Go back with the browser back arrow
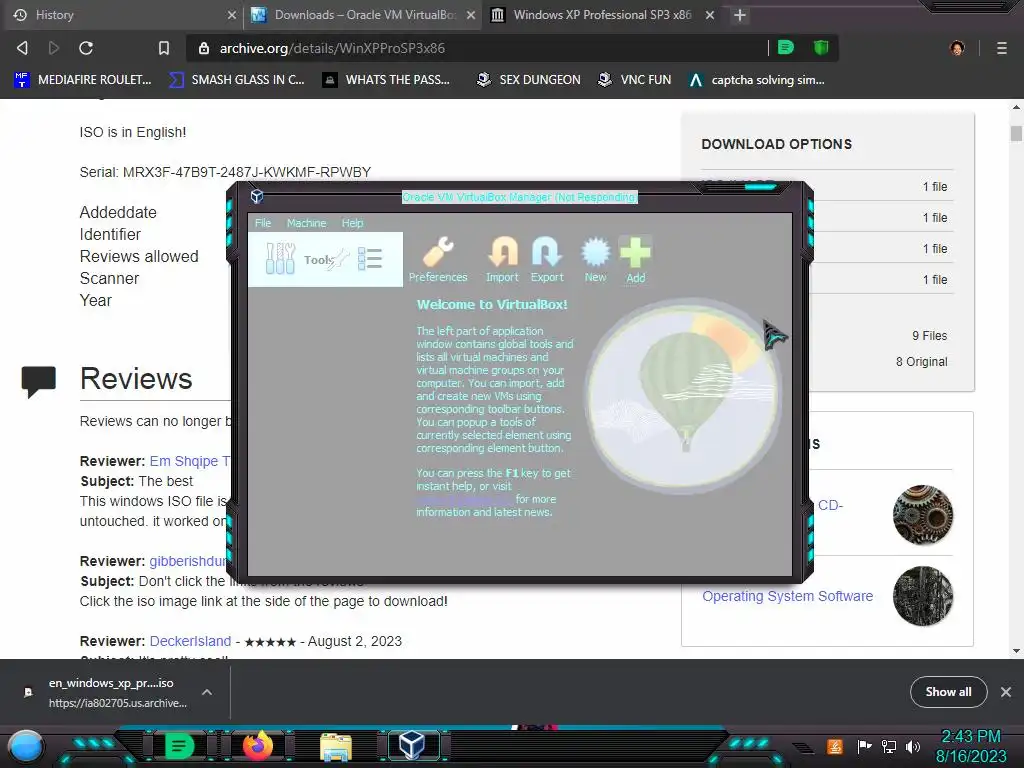This screenshot has height=768, width=1024. tap(22, 48)
